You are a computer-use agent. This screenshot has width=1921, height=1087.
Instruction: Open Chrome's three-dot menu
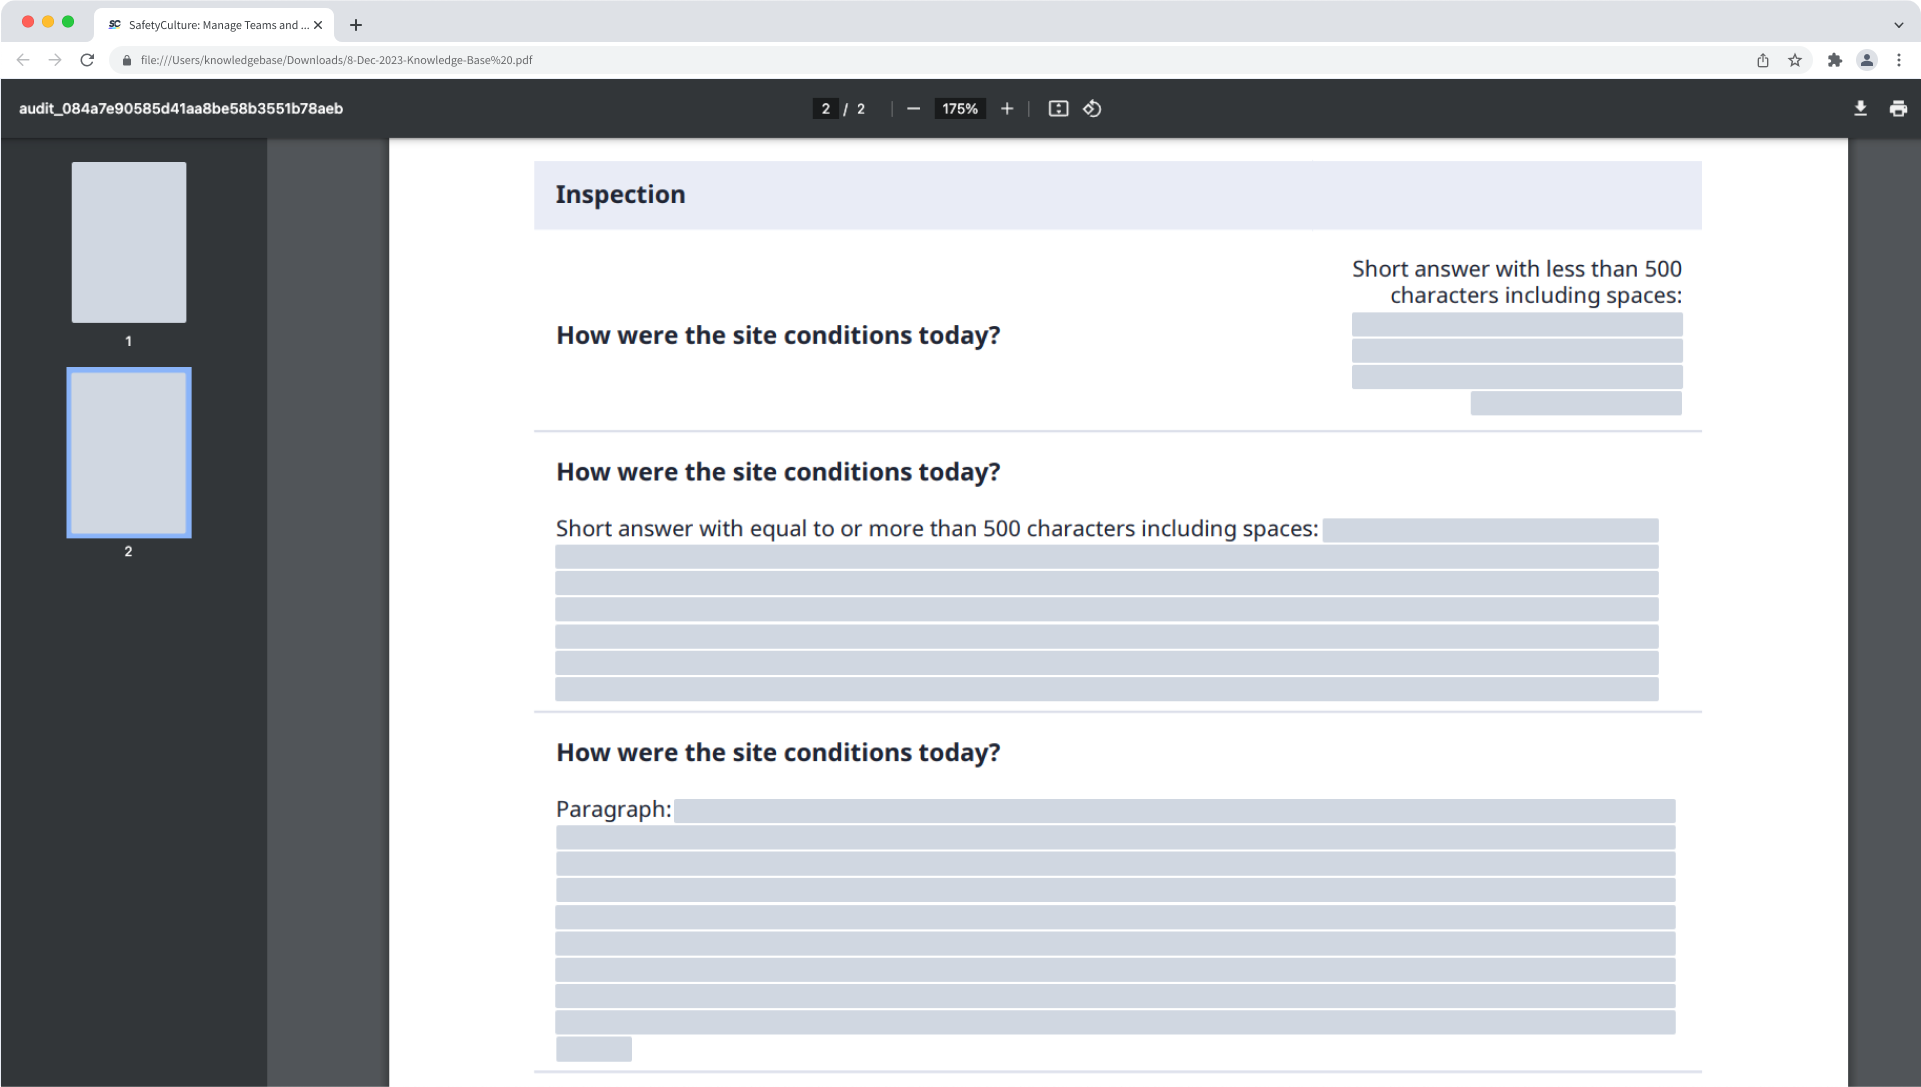tap(1900, 60)
